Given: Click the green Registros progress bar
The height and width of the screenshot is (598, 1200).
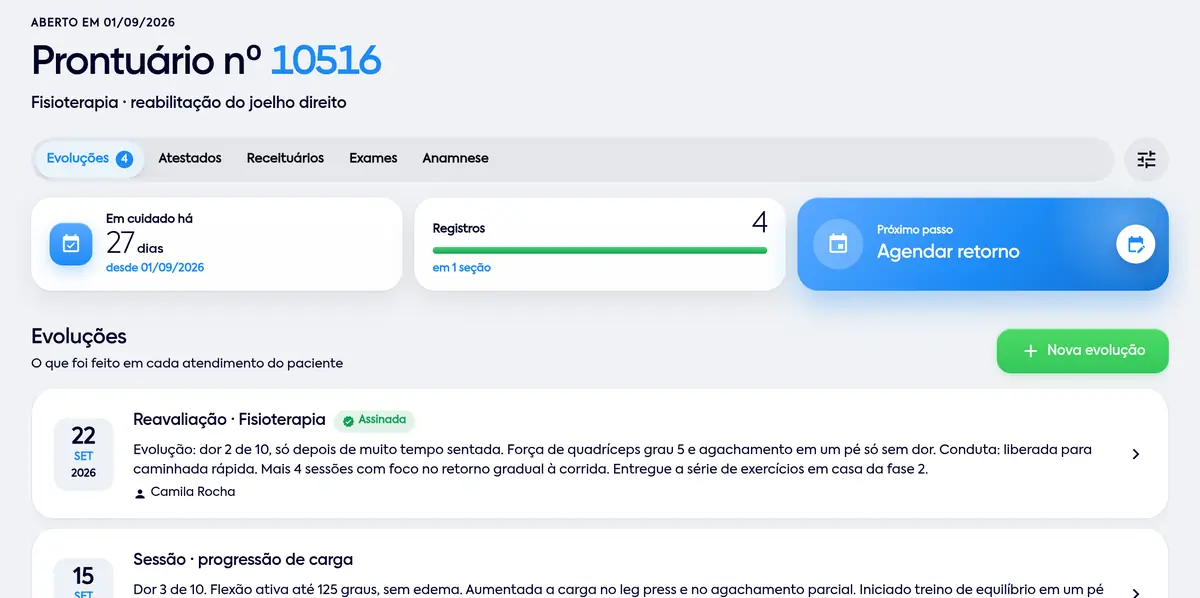Looking at the screenshot, I should 599,250.
